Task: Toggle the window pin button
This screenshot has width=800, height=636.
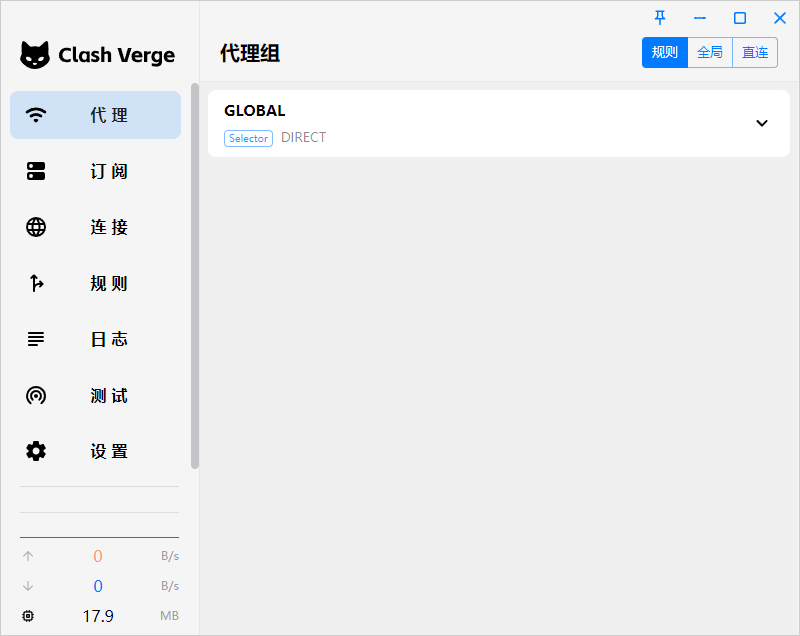Action: tap(660, 17)
